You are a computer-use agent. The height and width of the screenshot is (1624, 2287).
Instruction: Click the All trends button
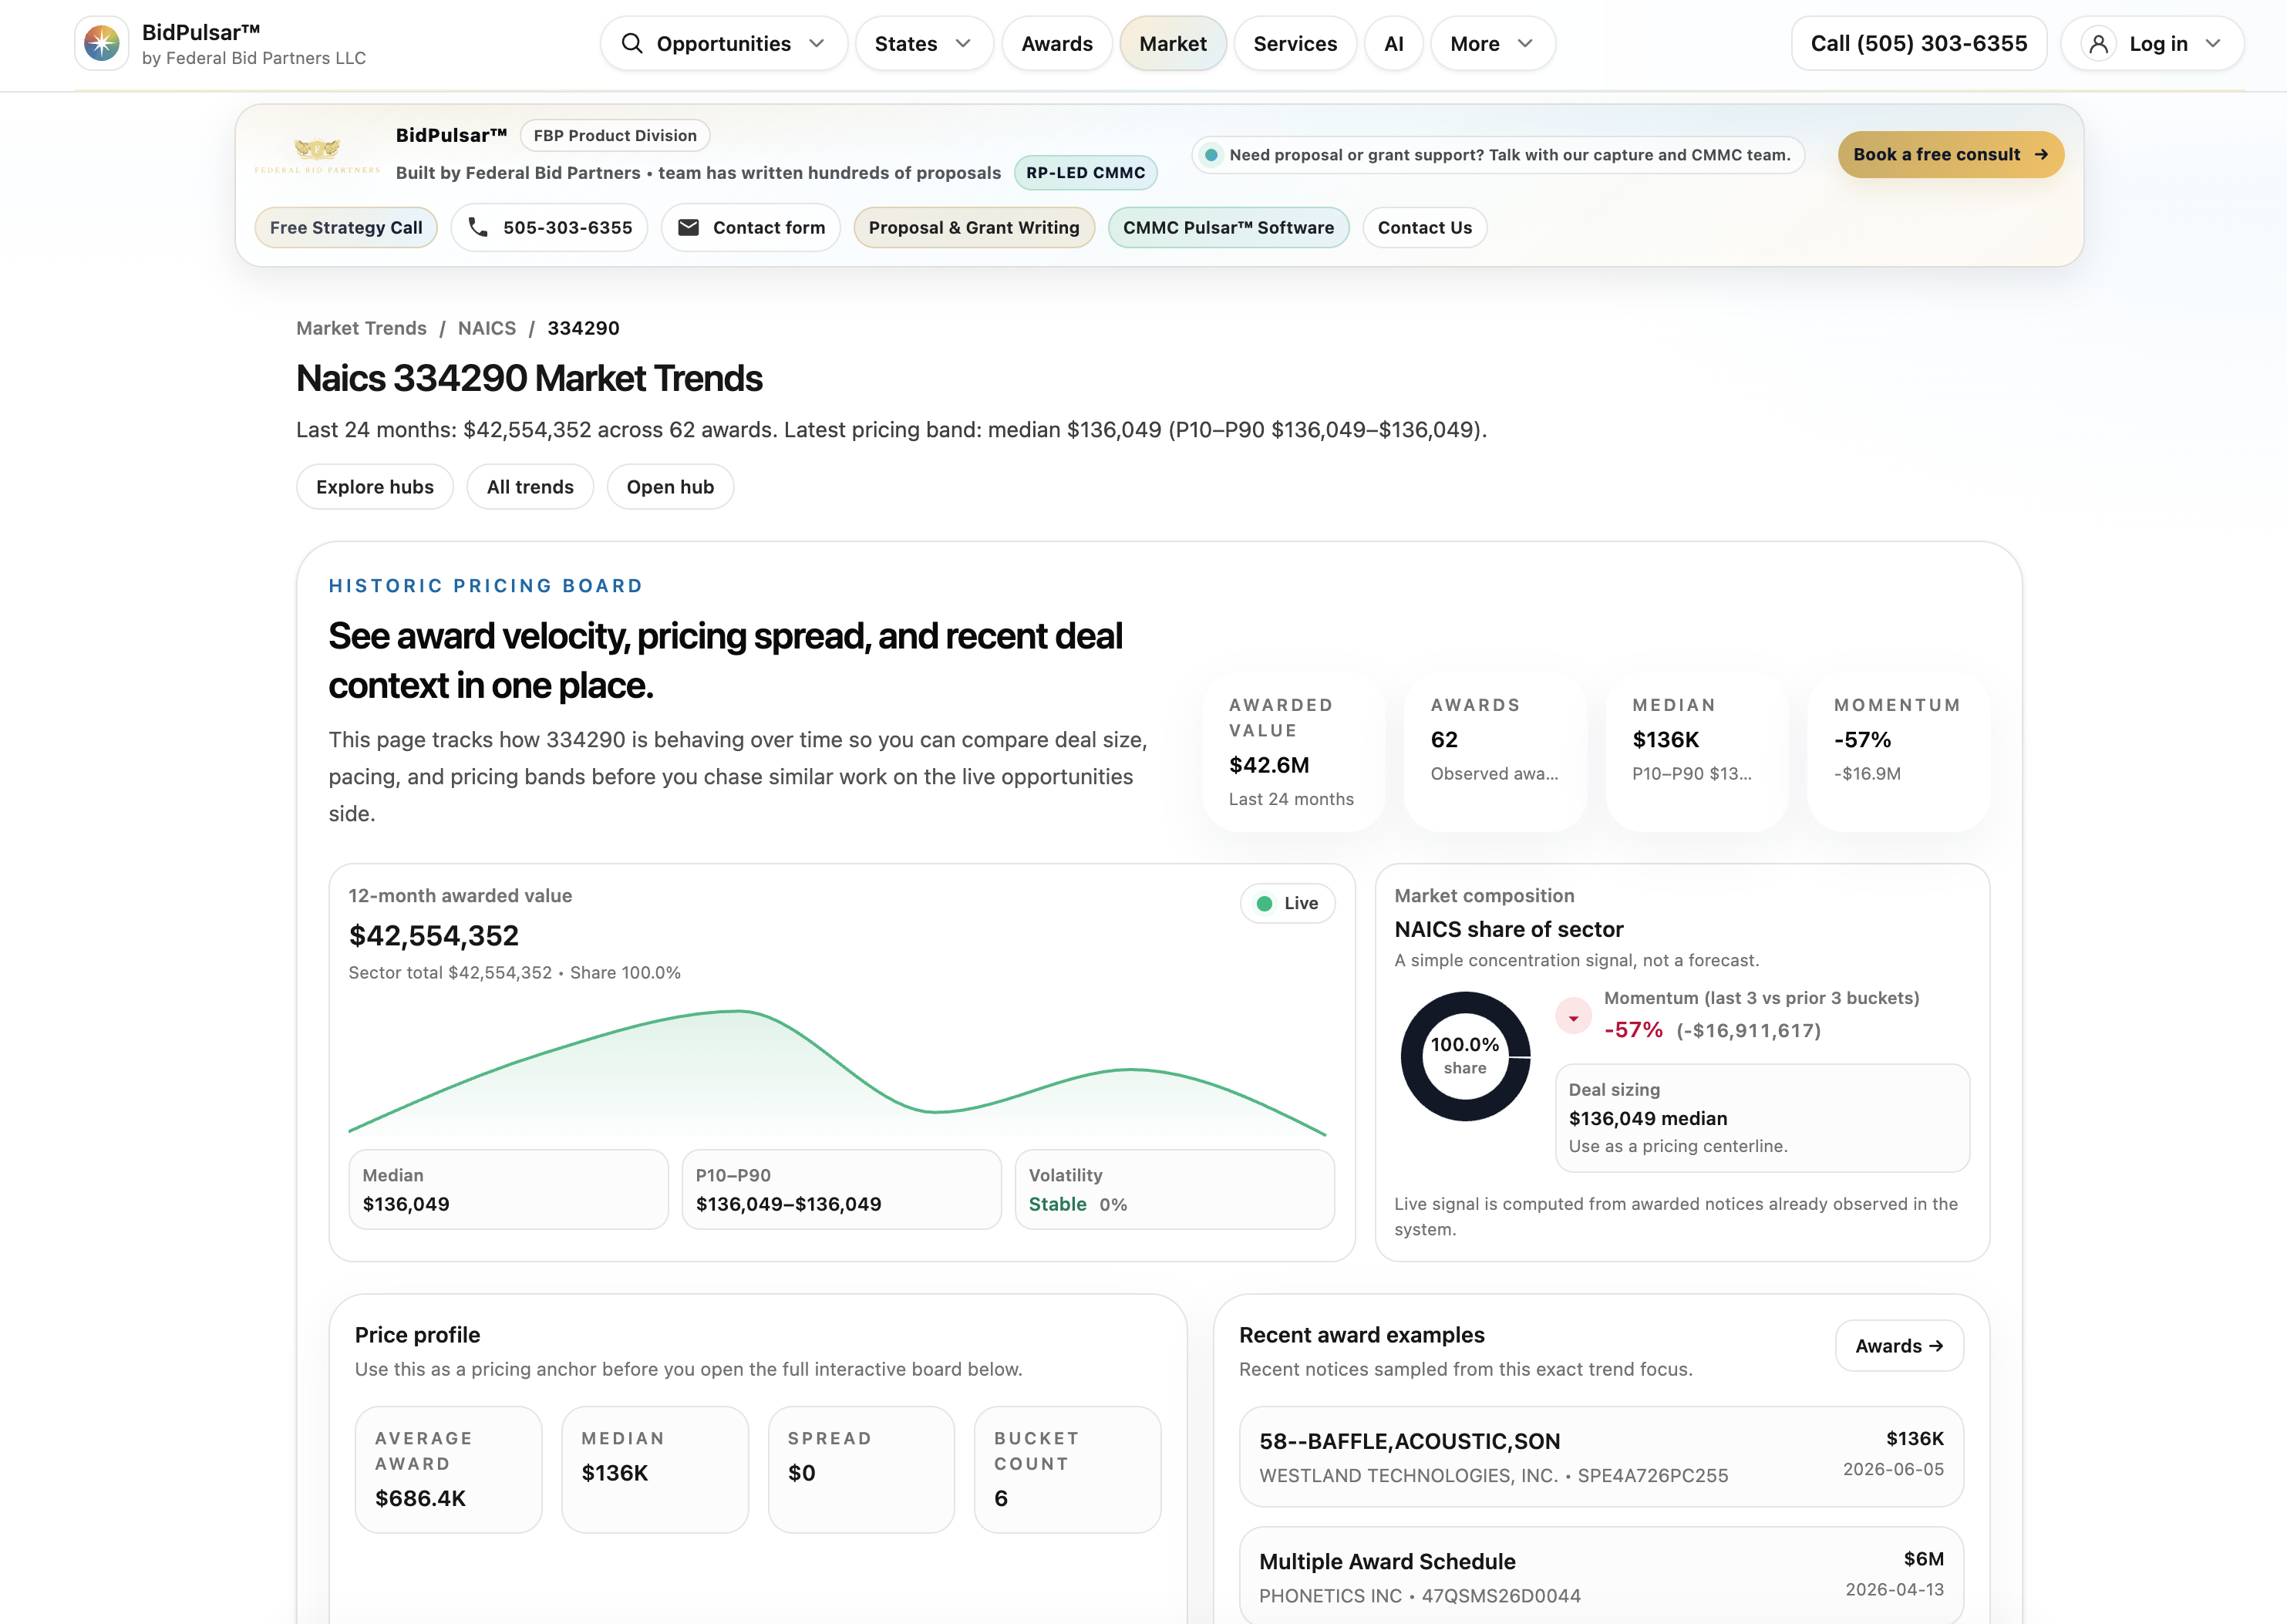click(530, 487)
